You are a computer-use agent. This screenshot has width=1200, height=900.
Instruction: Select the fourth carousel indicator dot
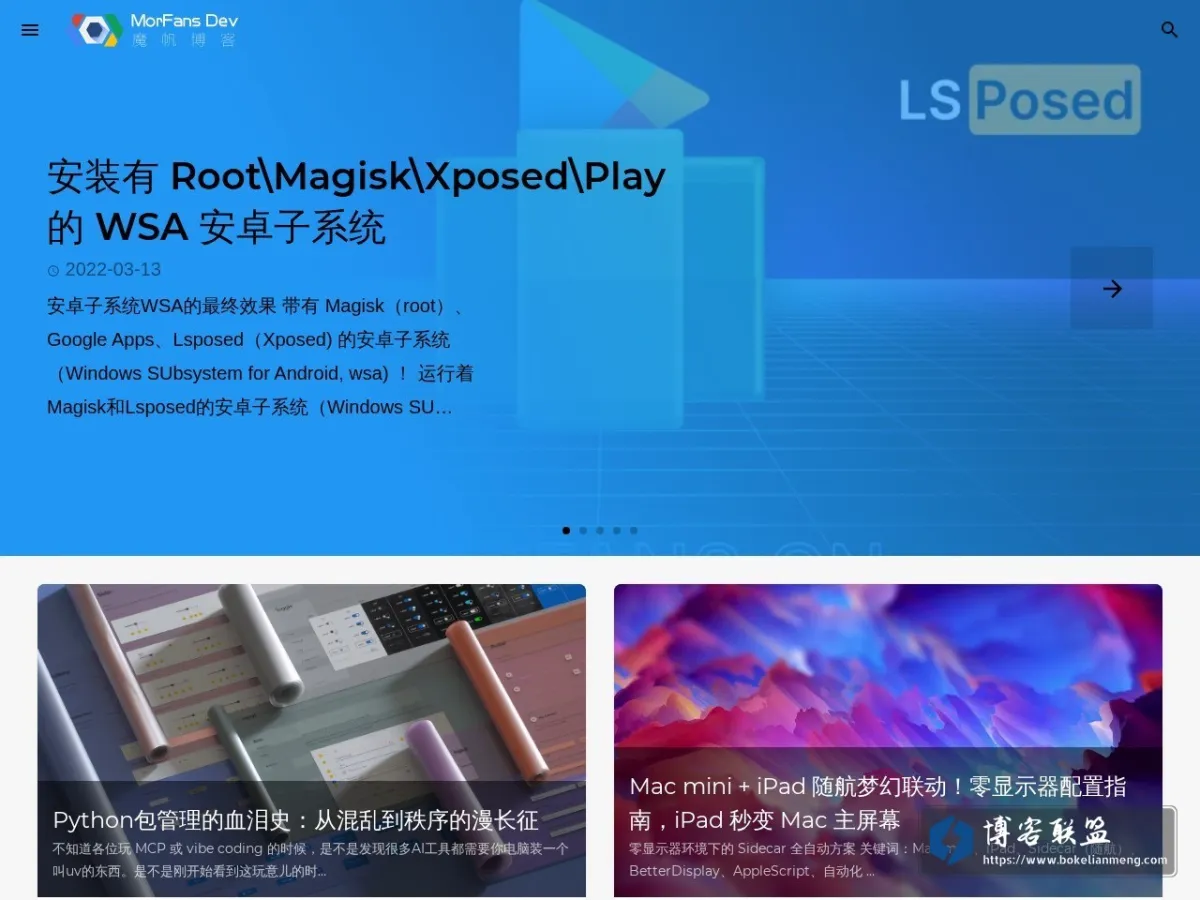[x=617, y=531]
